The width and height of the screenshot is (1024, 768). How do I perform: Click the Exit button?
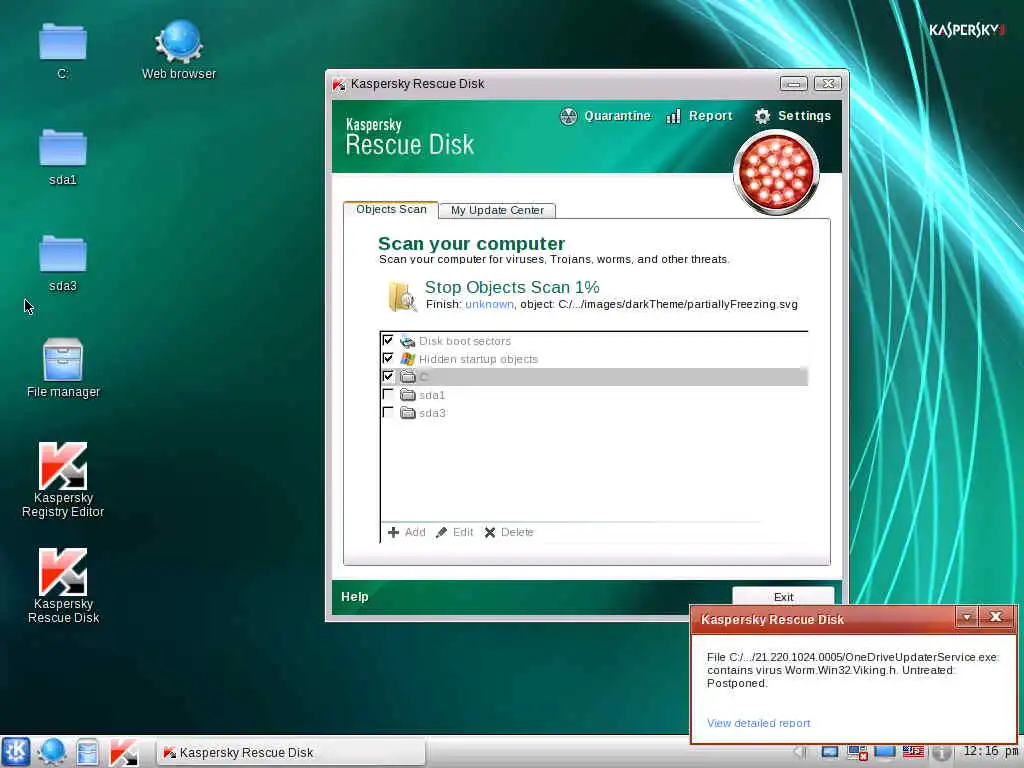(783, 596)
